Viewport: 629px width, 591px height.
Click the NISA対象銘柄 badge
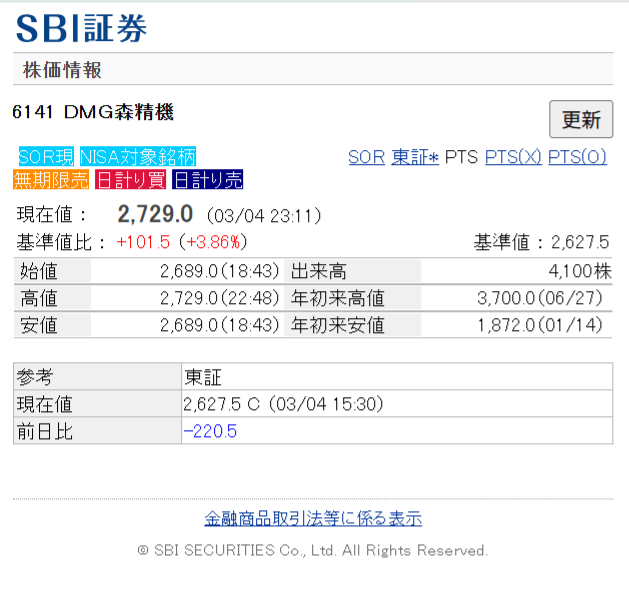click(x=138, y=156)
